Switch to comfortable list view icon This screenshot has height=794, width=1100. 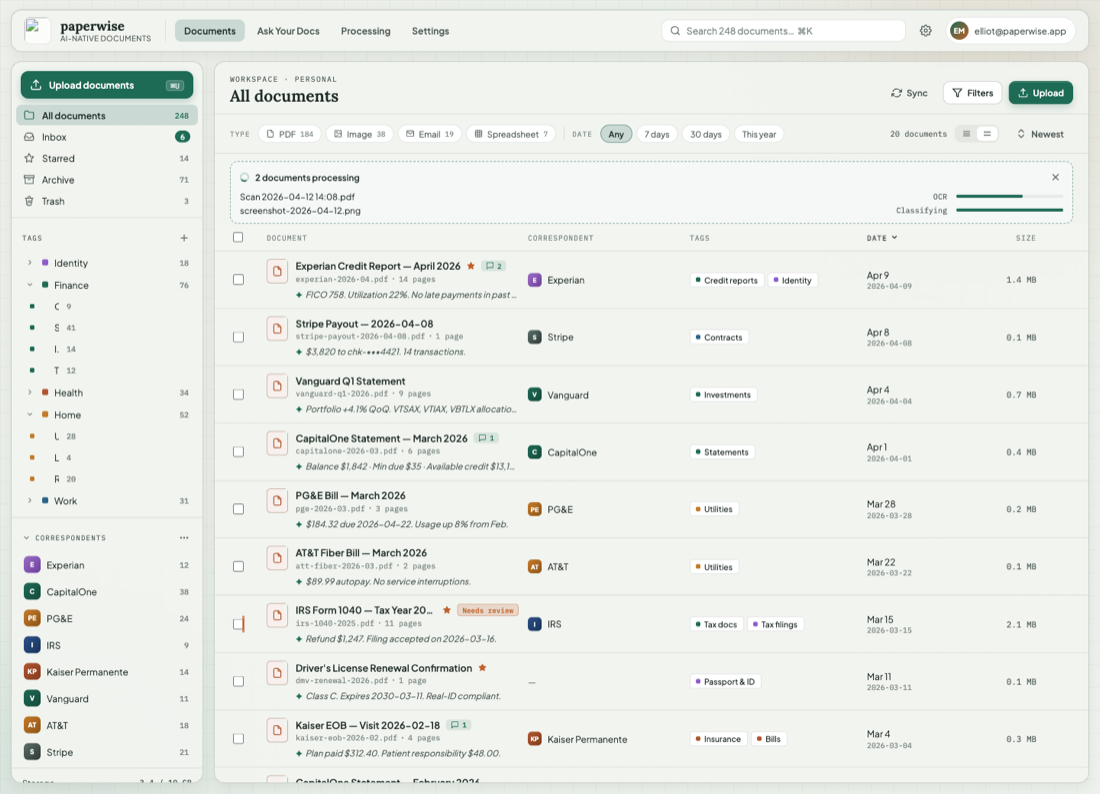click(x=986, y=134)
